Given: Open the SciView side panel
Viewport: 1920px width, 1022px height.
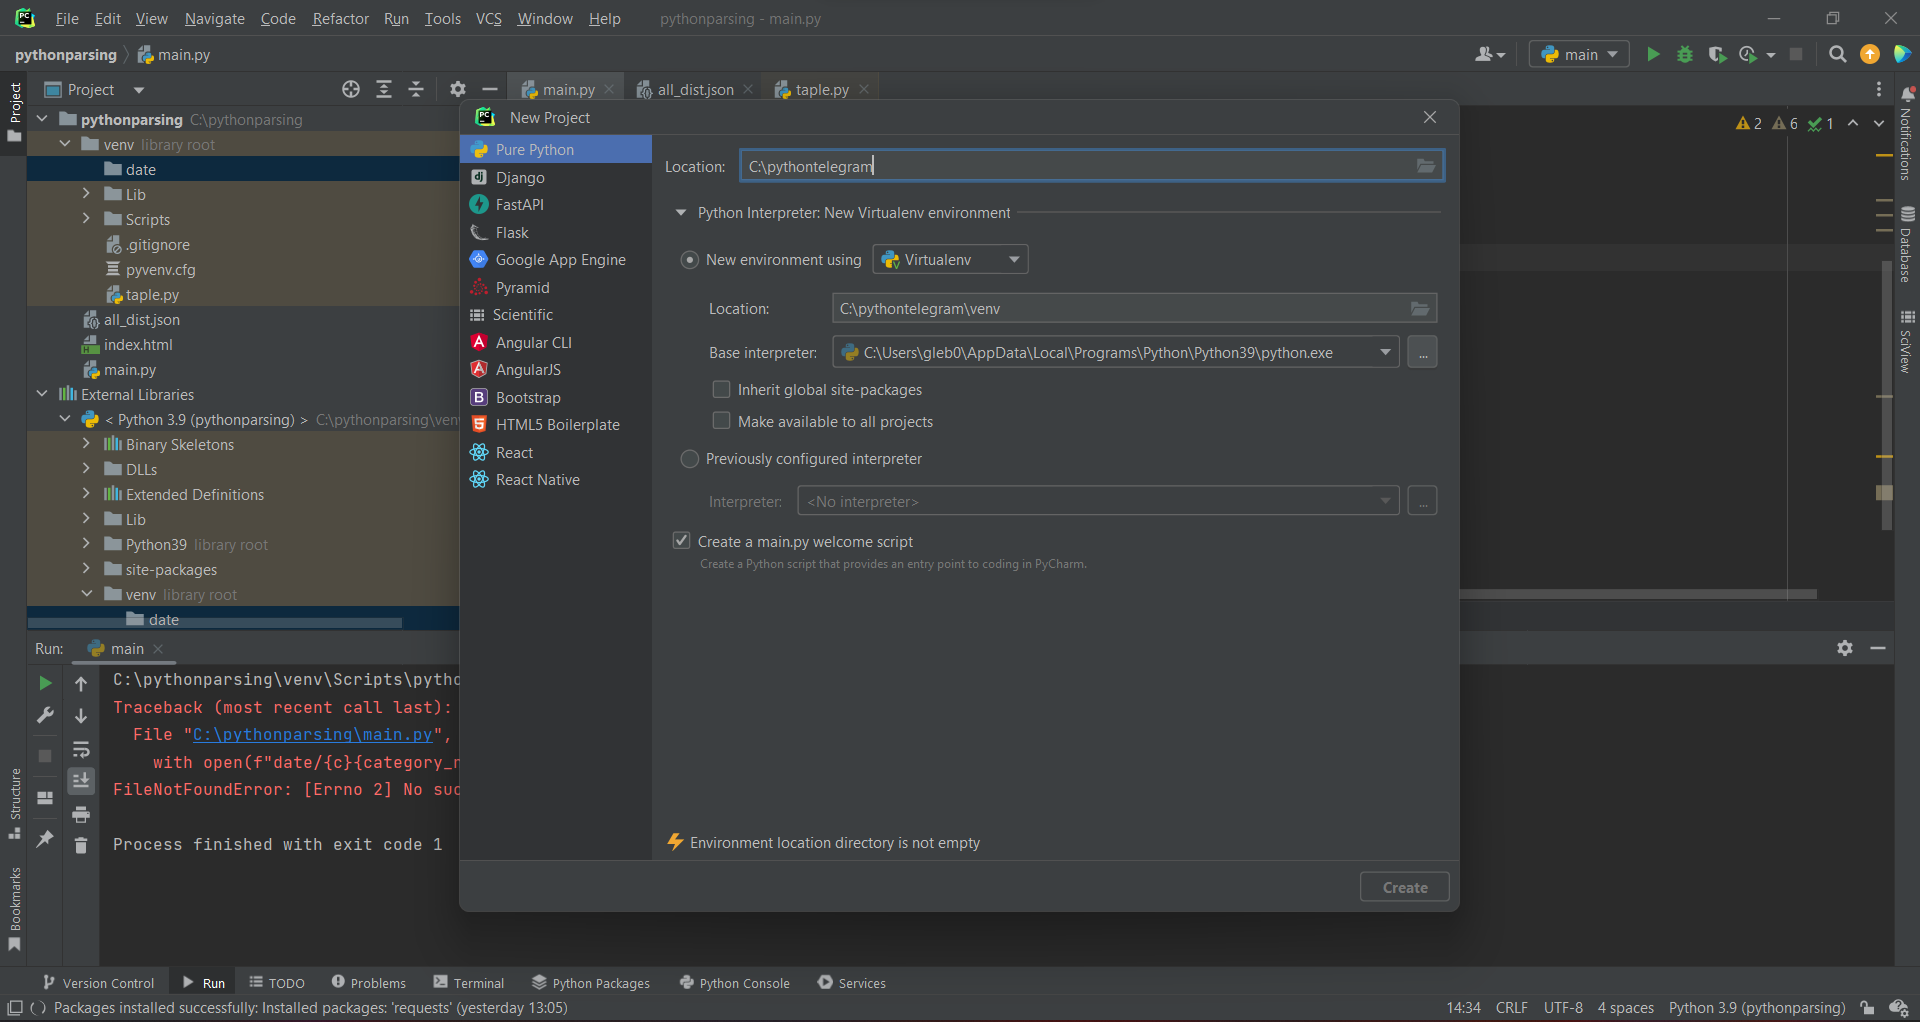Looking at the screenshot, I should [1906, 342].
